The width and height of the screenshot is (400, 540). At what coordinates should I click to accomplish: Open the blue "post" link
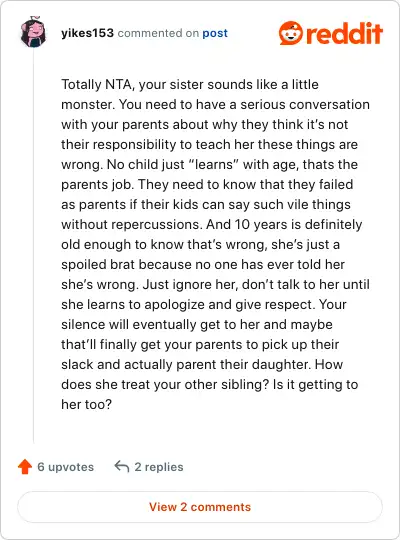click(x=215, y=33)
